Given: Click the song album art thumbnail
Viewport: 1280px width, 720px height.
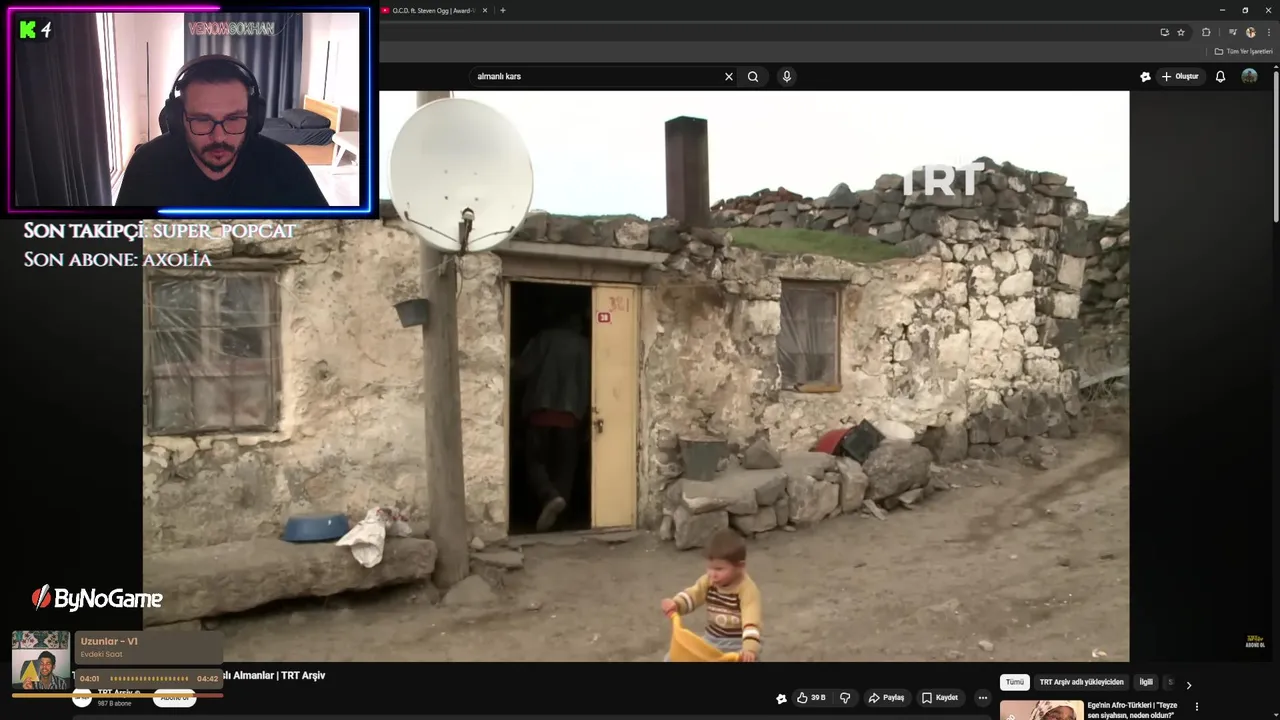Looking at the screenshot, I should coord(41,660).
